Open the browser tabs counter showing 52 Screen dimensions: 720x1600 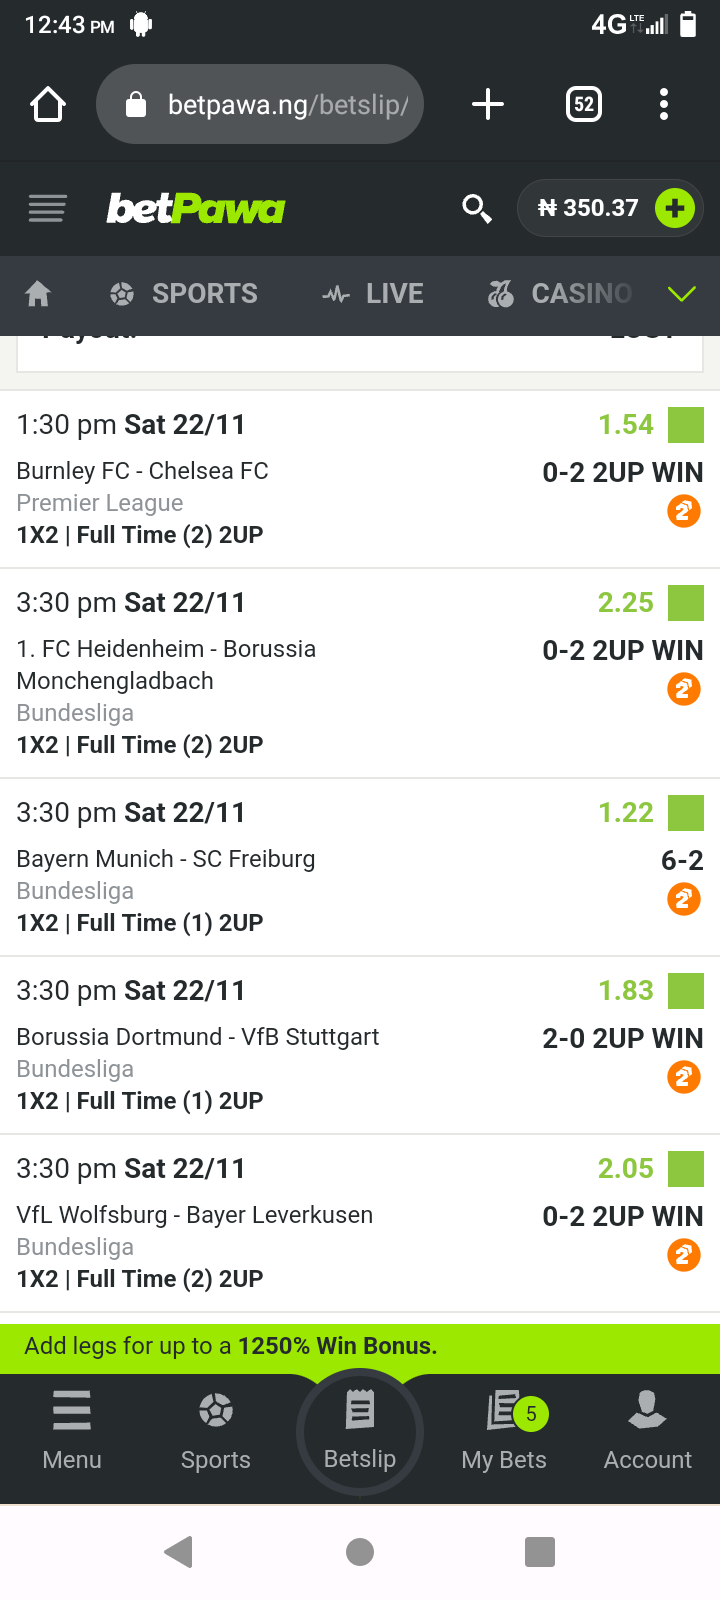click(584, 104)
